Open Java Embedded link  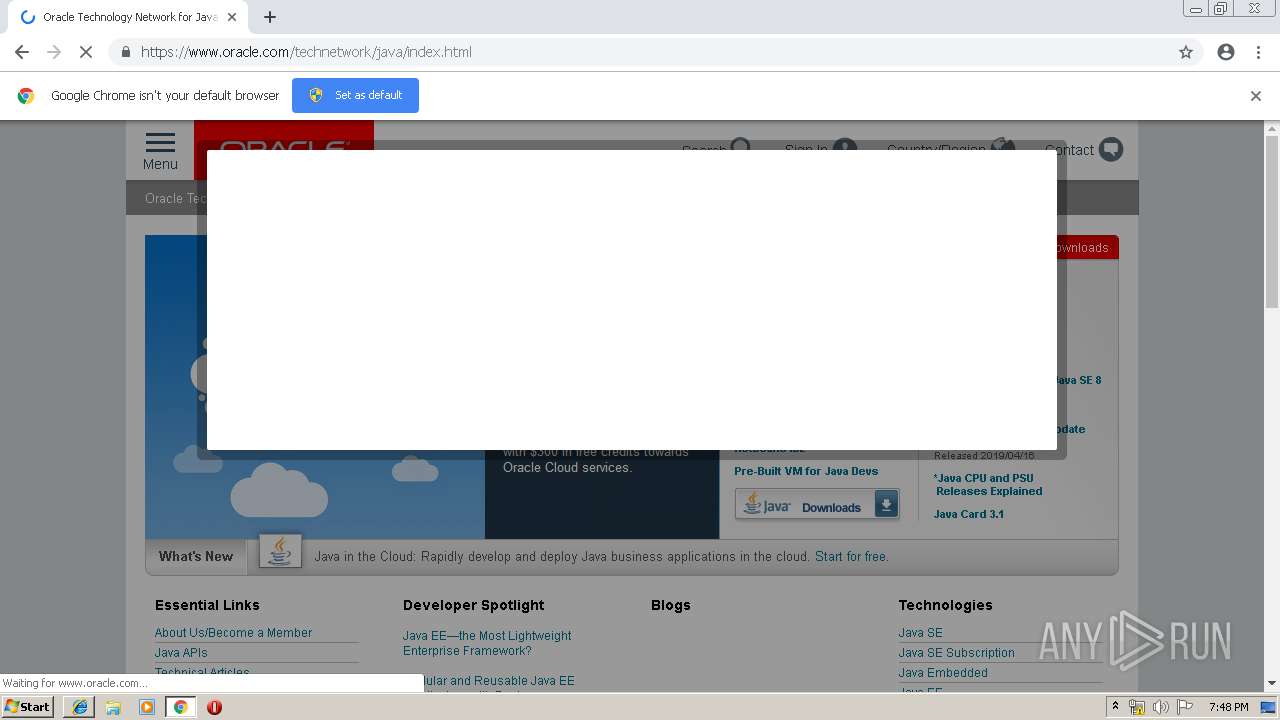(x=943, y=673)
